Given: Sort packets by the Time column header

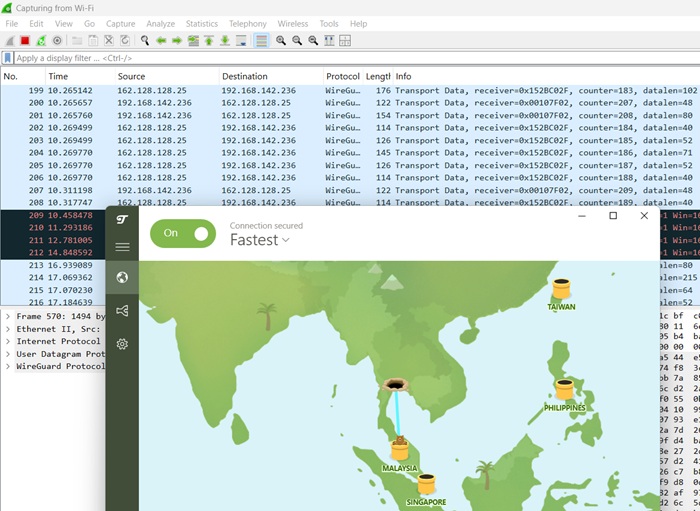Looking at the screenshot, I should click(80, 76).
